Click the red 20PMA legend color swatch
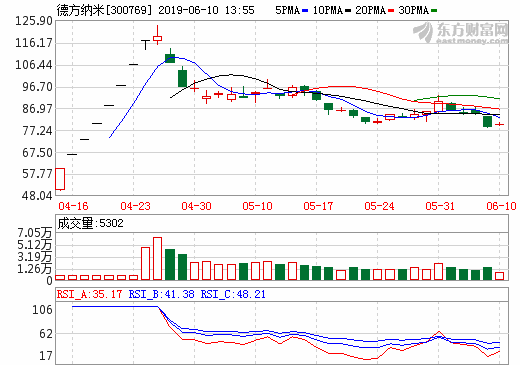Screen dimensions: 520x365 [x=391, y=11]
